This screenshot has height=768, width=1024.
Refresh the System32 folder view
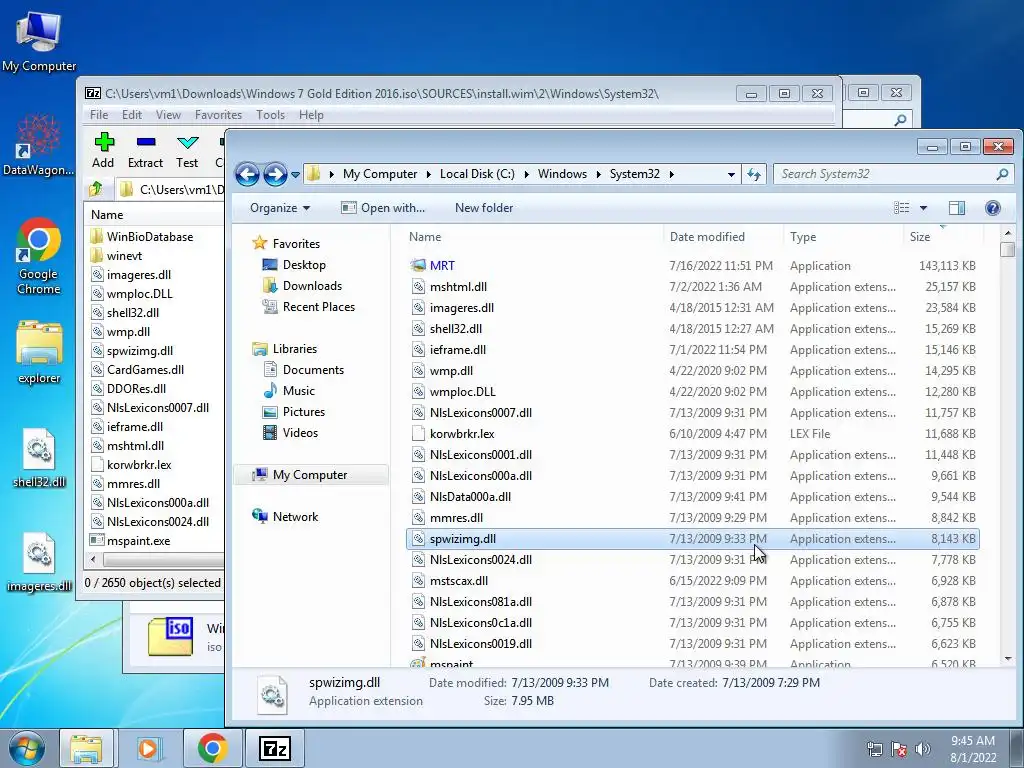click(x=754, y=174)
